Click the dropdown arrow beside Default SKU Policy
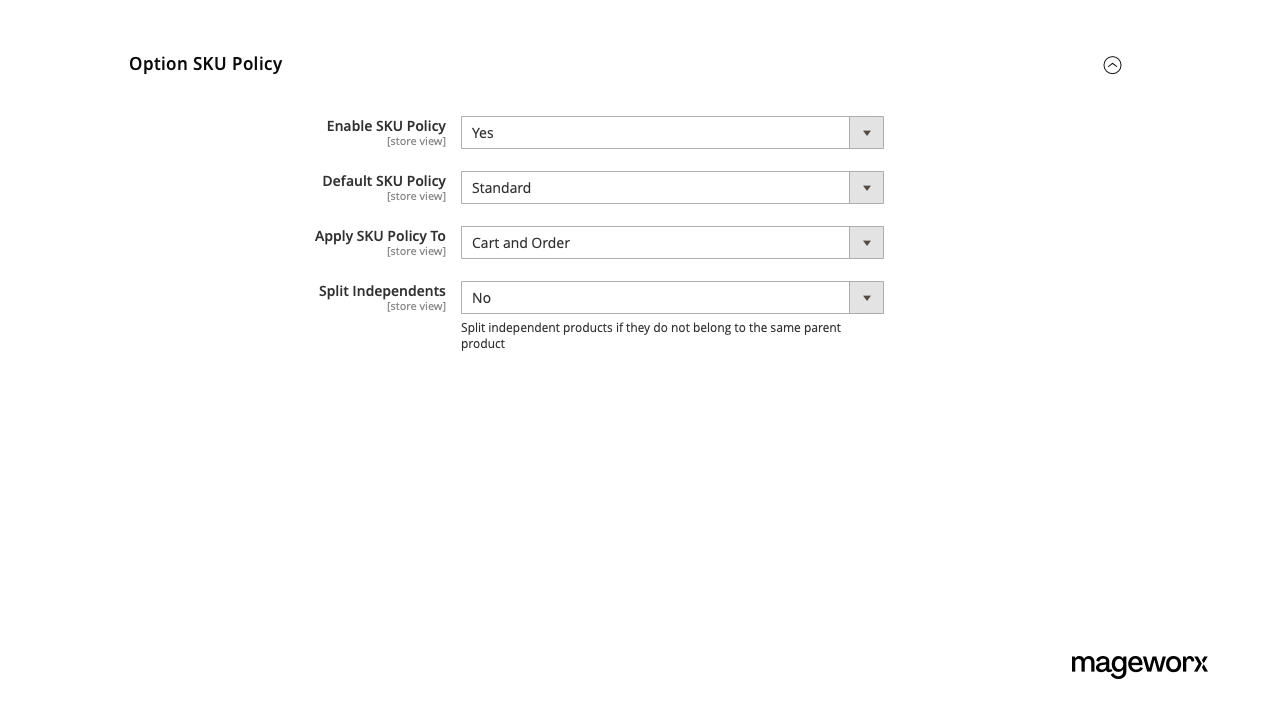The image size is (1288, 728). 866,187
